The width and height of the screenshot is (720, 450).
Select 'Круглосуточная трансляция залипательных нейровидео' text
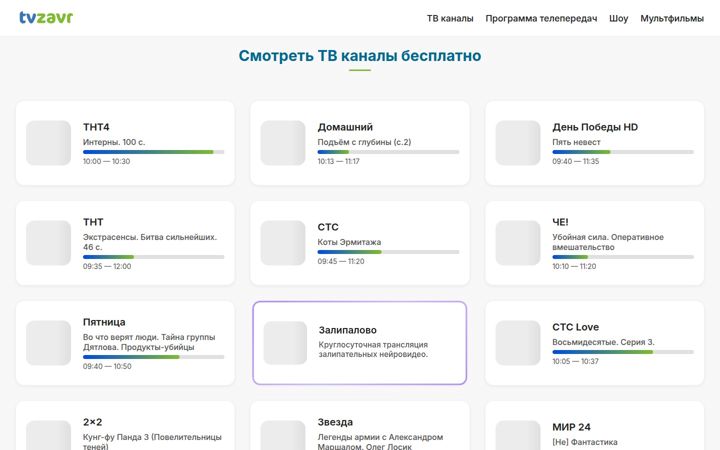[x=373, y=349]
